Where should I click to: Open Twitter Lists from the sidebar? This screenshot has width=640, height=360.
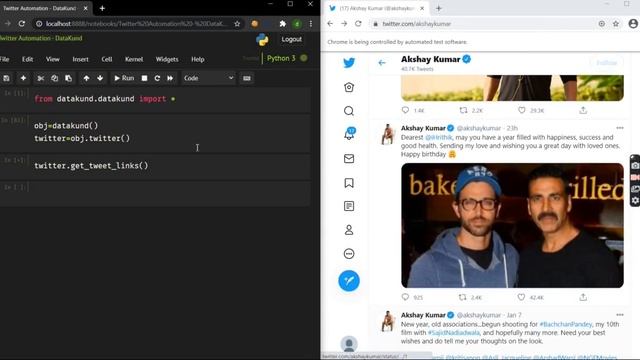[x=349, y=206]
